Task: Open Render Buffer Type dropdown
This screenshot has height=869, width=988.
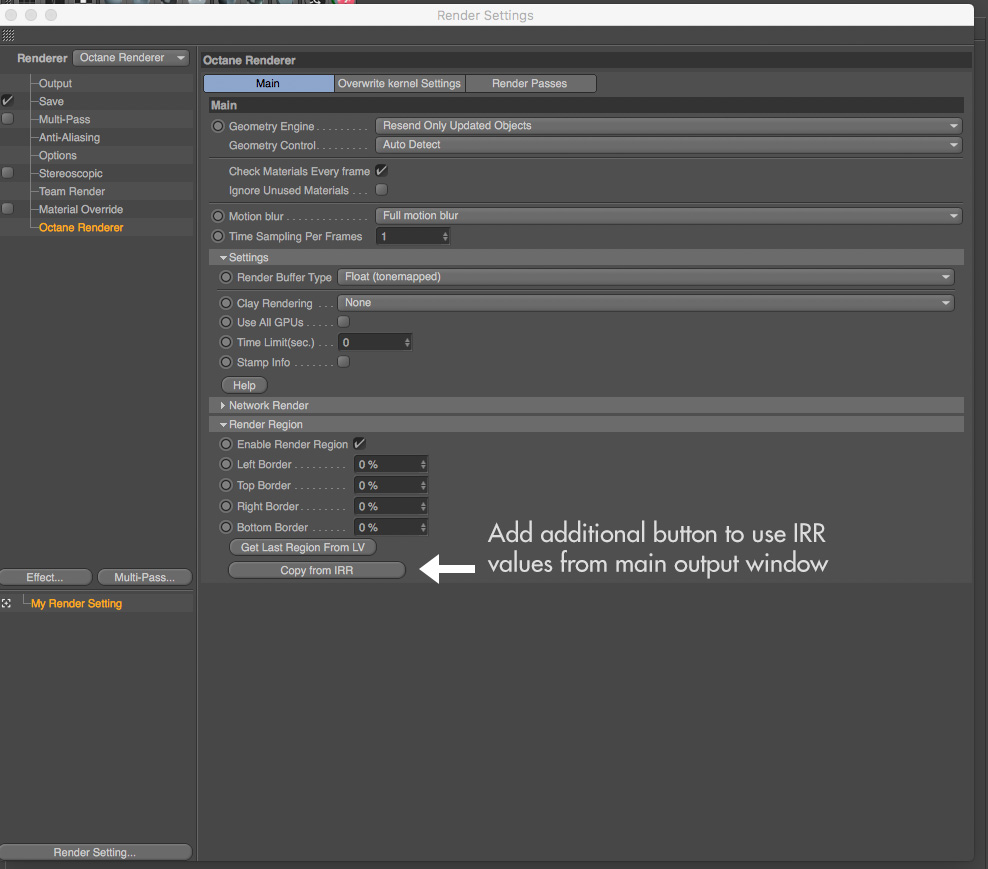Action: [646, 277]
